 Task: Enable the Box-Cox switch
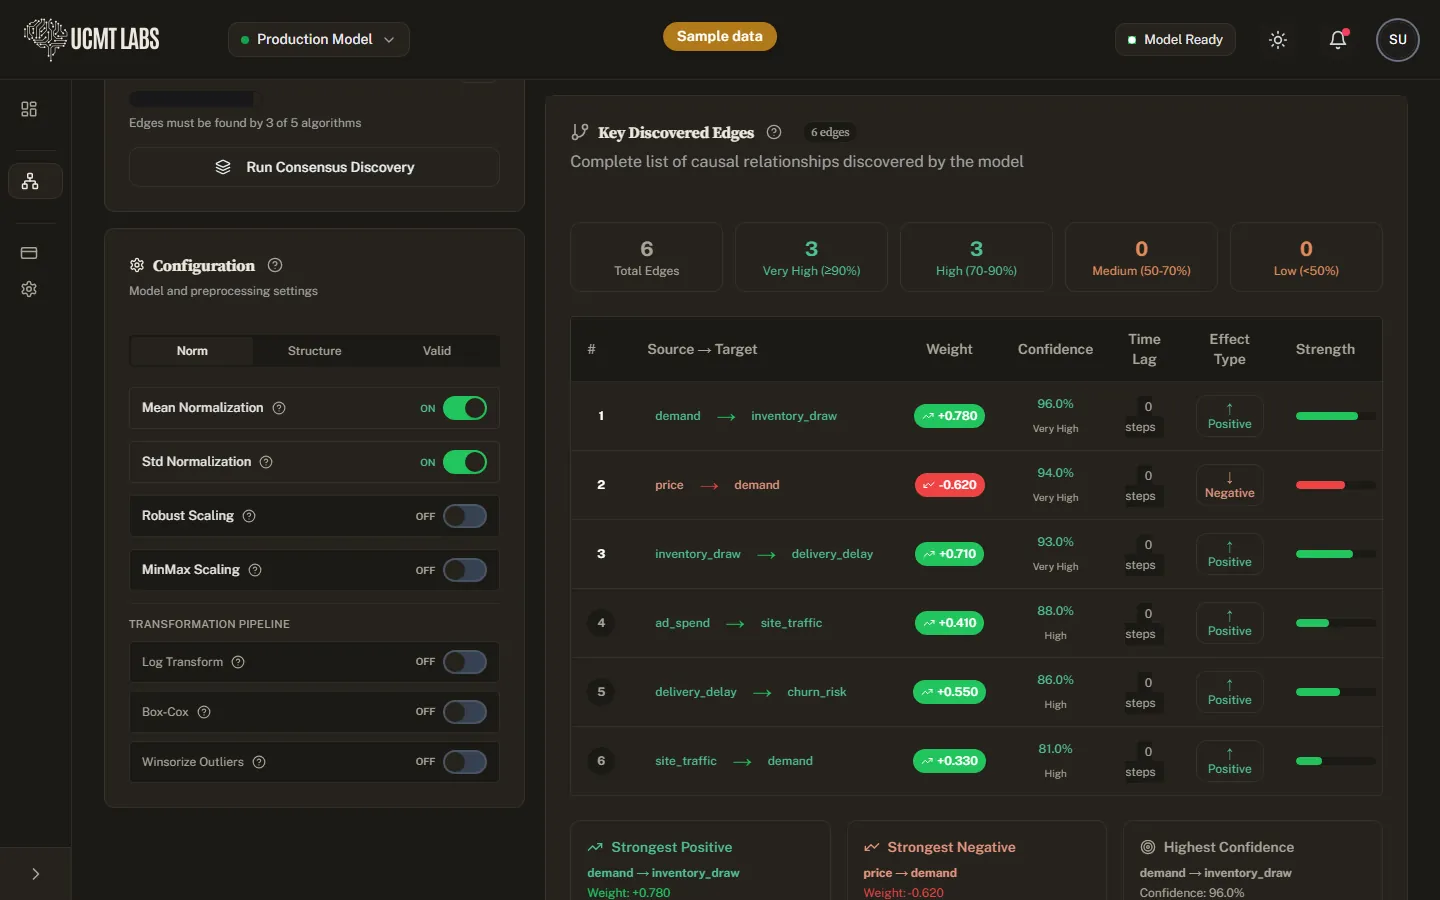465,712
